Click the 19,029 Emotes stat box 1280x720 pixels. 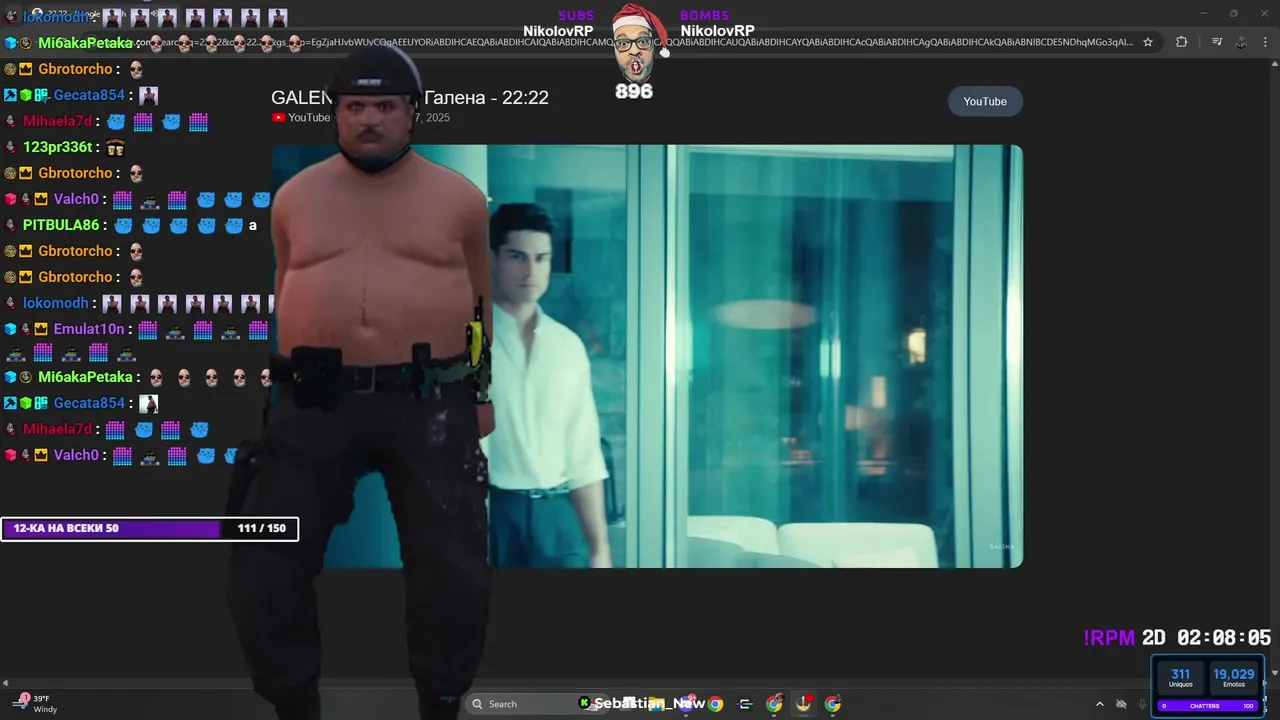(x=1234, y=678)
